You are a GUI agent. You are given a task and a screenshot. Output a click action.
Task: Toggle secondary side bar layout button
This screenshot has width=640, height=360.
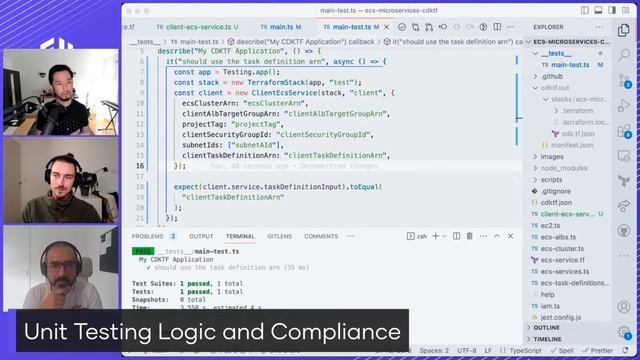[x=612, y=10]
